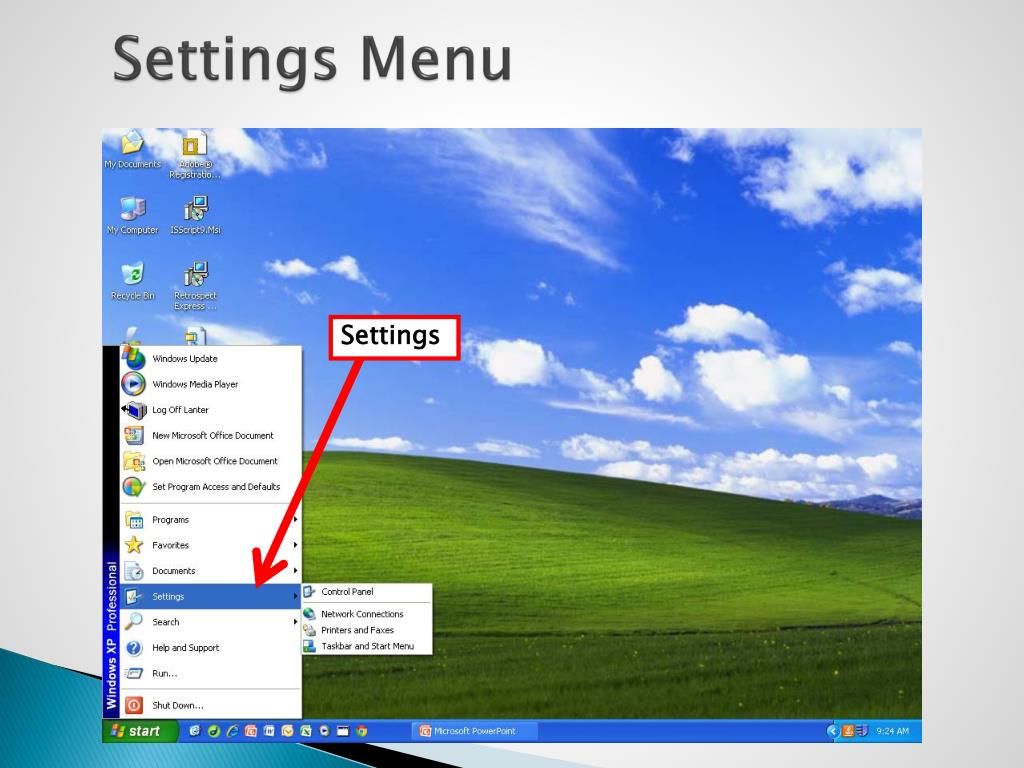The height and width of the screenshot is (768, 1024).
Task: Select Adobe Registration desktop icon
Action: pos(195,155)
